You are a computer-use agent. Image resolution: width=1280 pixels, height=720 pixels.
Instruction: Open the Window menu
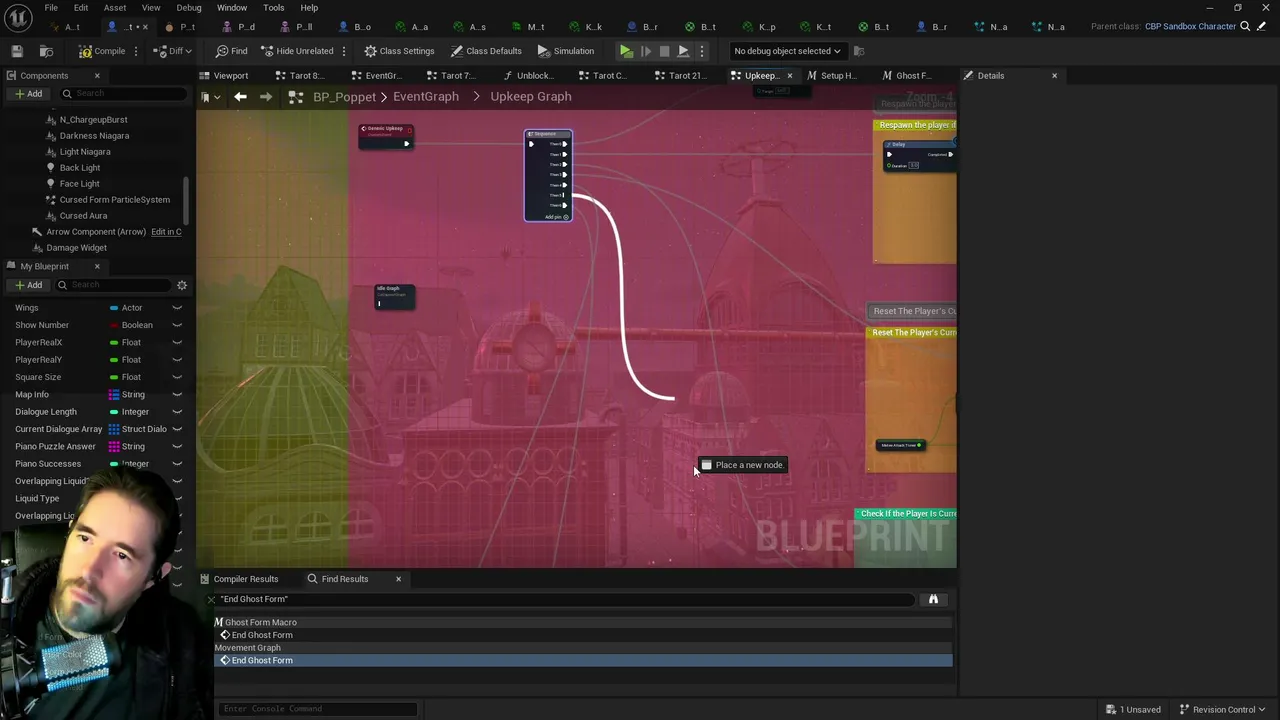click(x=232, y=8)
